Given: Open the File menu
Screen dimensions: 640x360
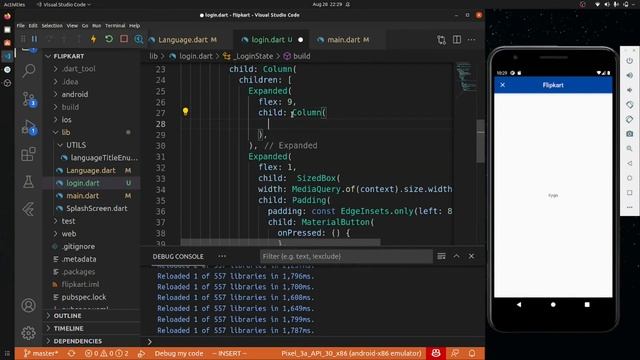Looking at the screenshot, I should click(x=21, y=25).
